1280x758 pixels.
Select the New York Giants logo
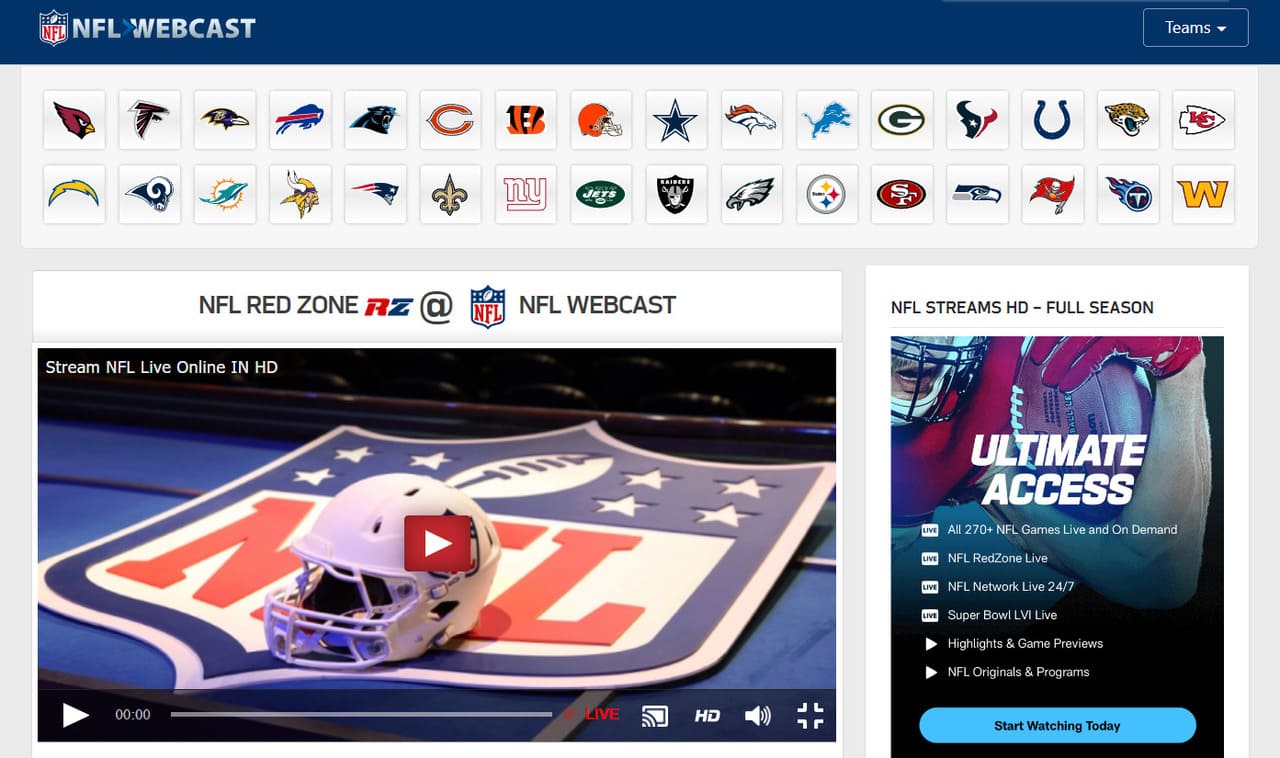(x=526, y=194)
